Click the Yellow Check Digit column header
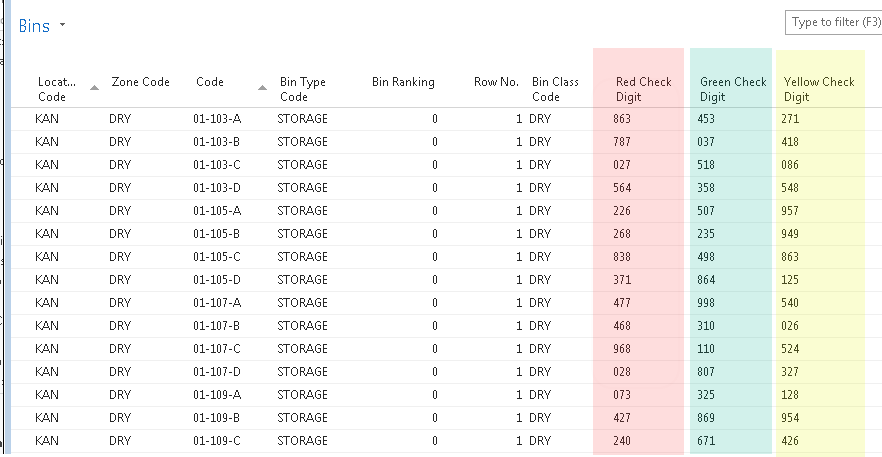This screenshot has width=882, height=457. 818,89
